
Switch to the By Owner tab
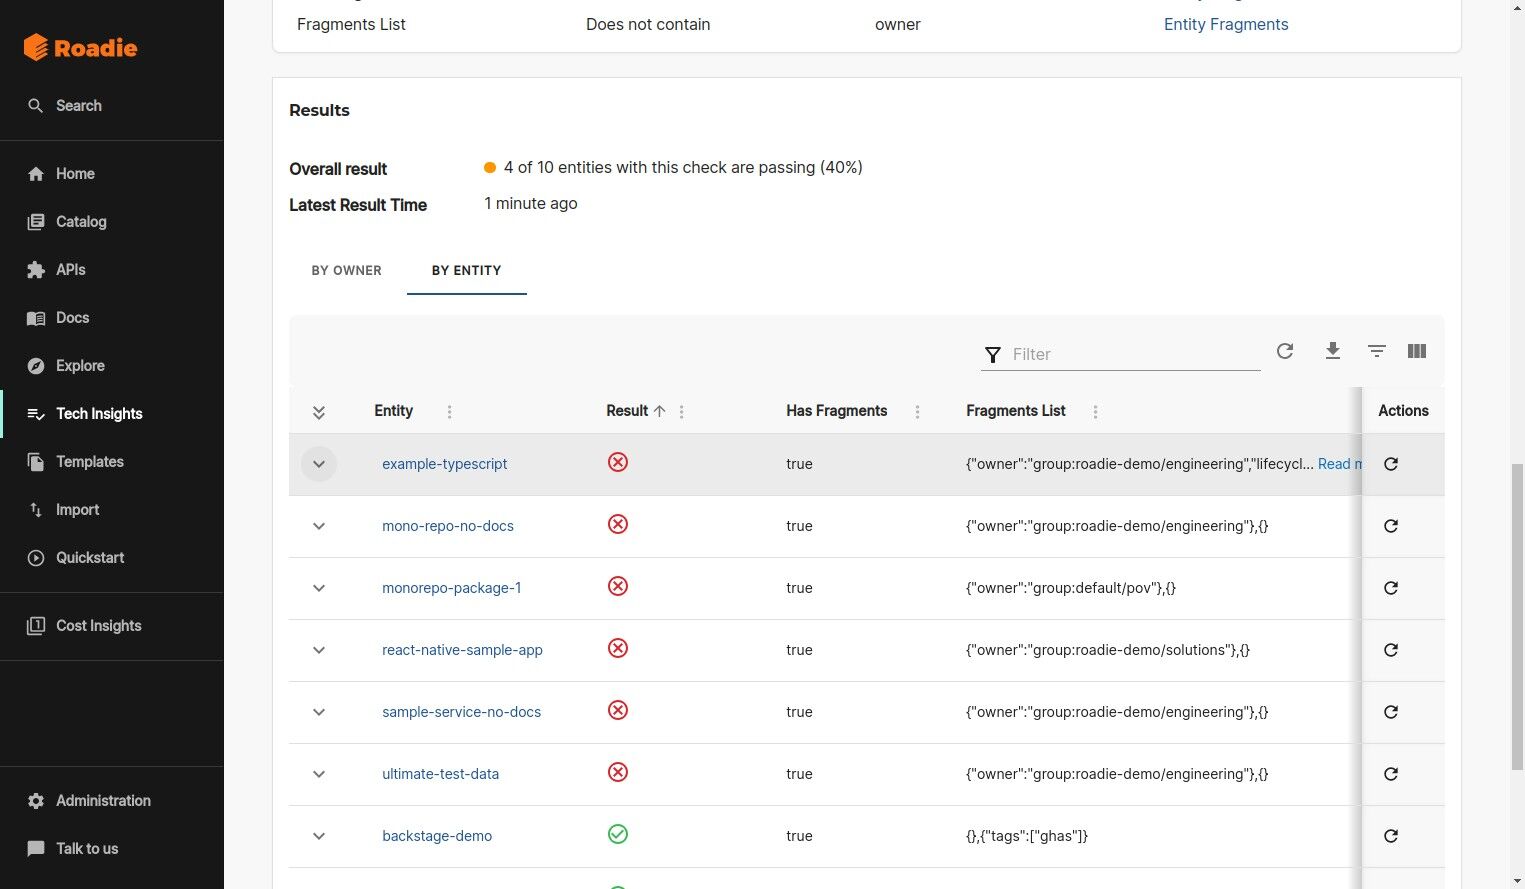[346, 271]
